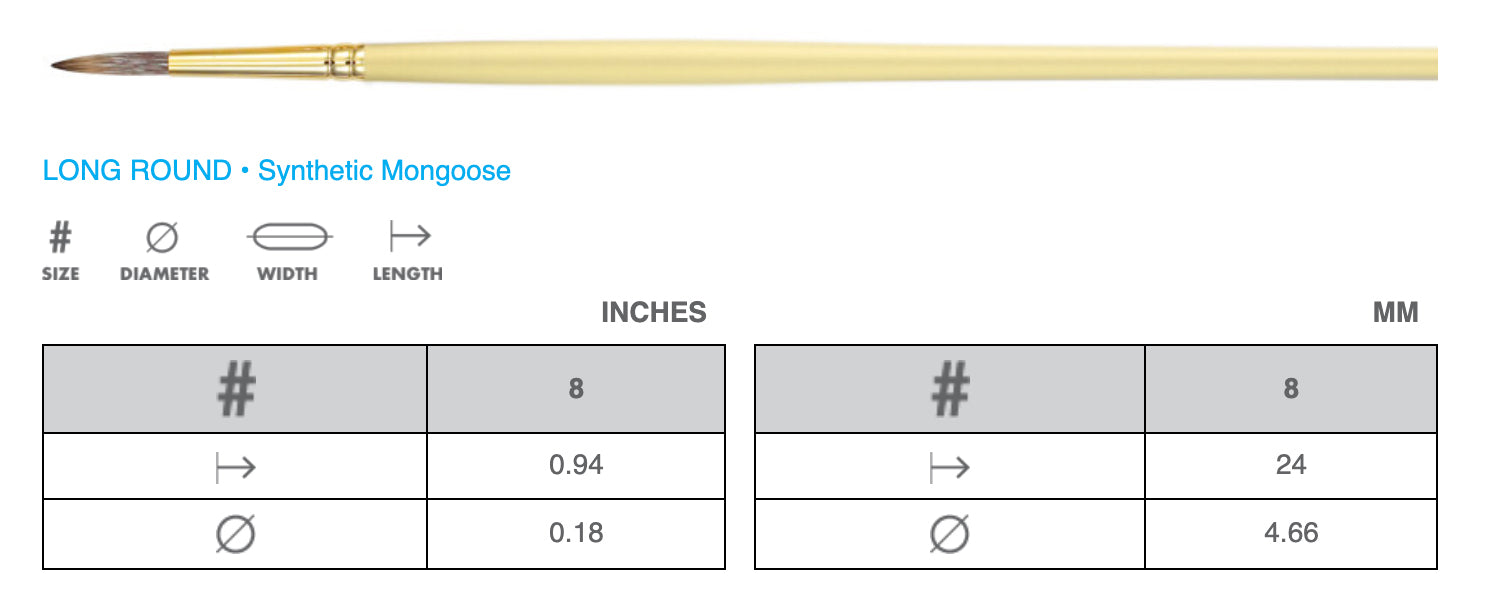Click the hash icon in MM table header
The height and width of the screenshot is (606, 1502).
click(x=949, y=389)
